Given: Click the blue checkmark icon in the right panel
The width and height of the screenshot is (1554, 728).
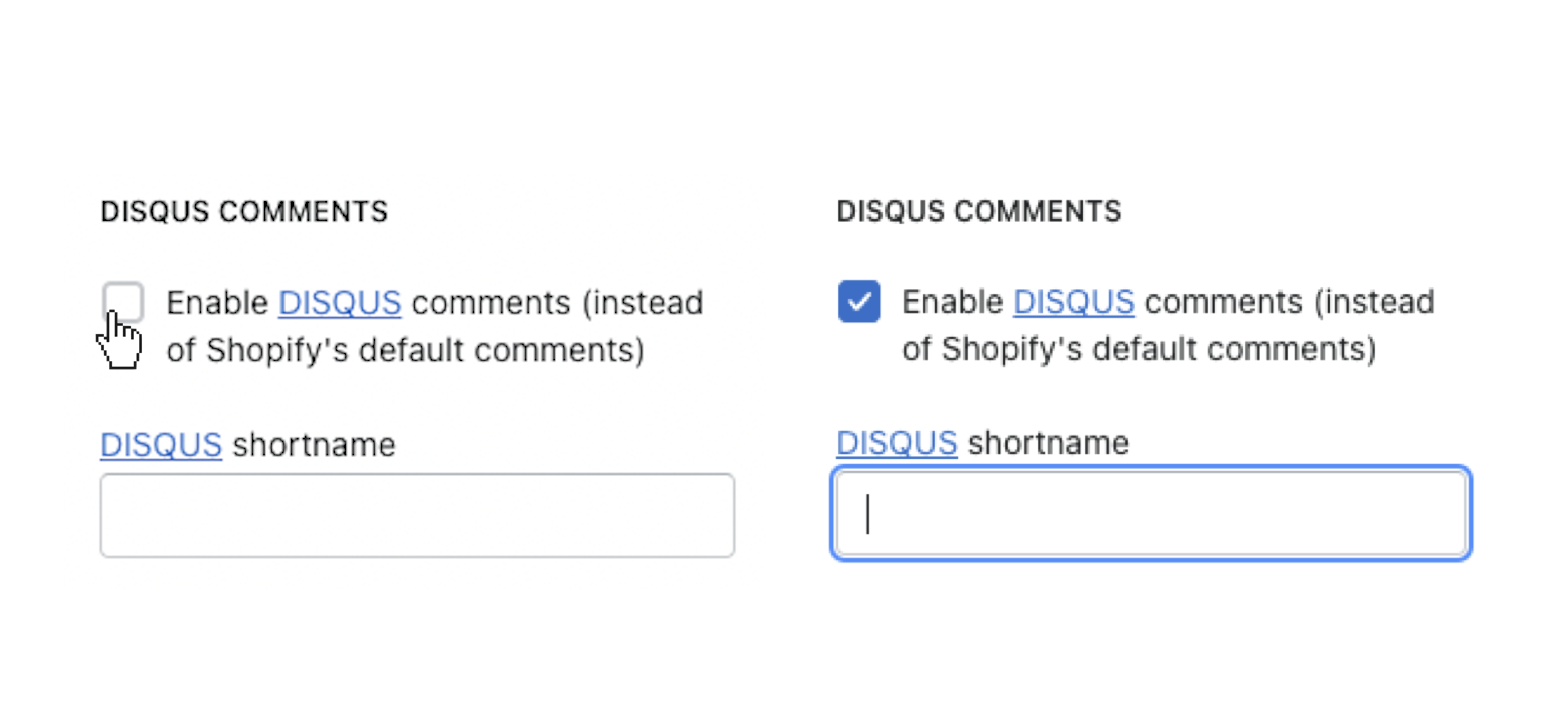Looking at the screenshot, I should tap(858, 301).
